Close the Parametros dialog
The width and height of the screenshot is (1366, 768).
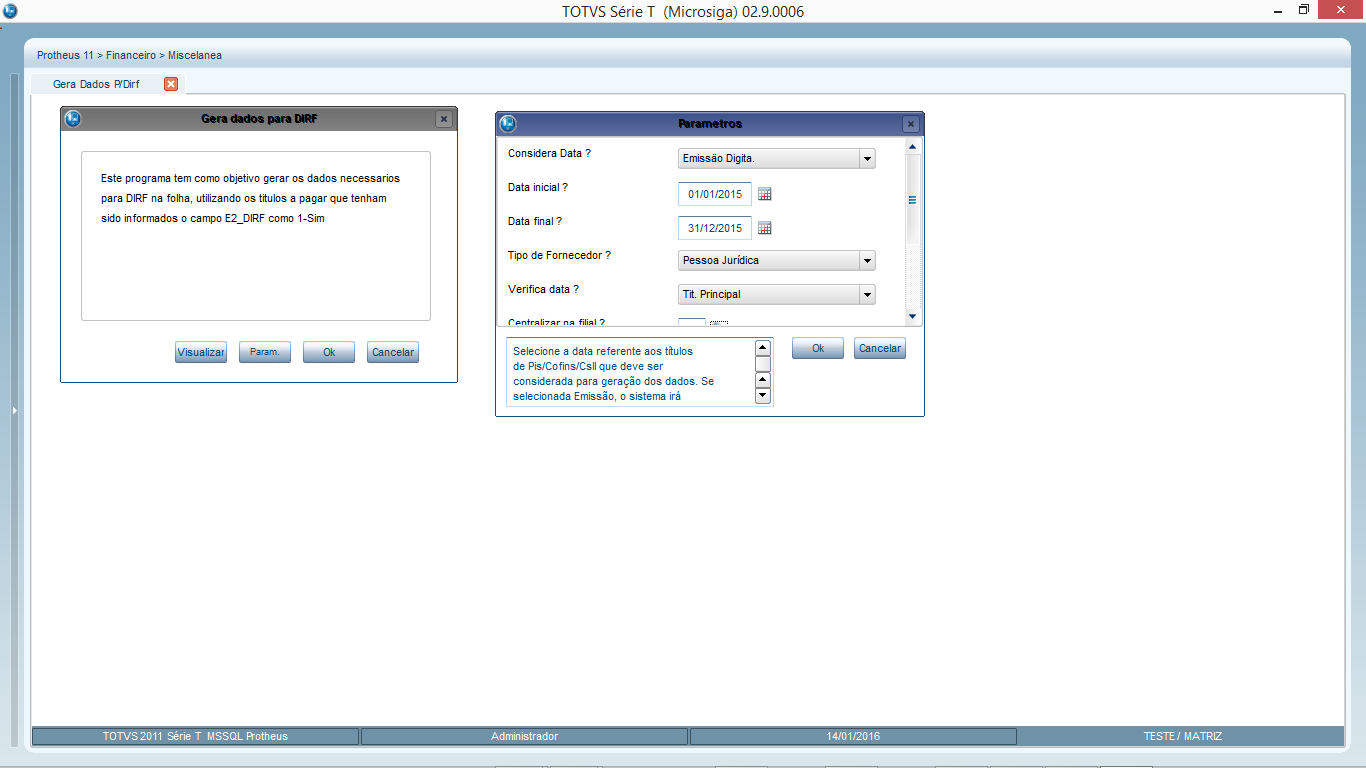pos(910,124)
